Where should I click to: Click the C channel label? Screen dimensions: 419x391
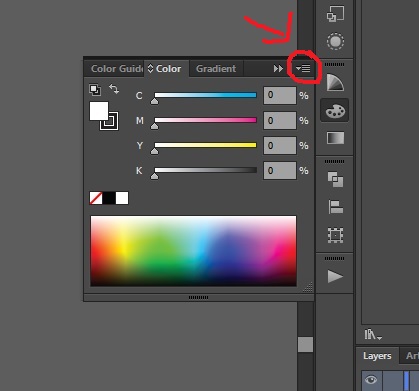pos(139,96)
